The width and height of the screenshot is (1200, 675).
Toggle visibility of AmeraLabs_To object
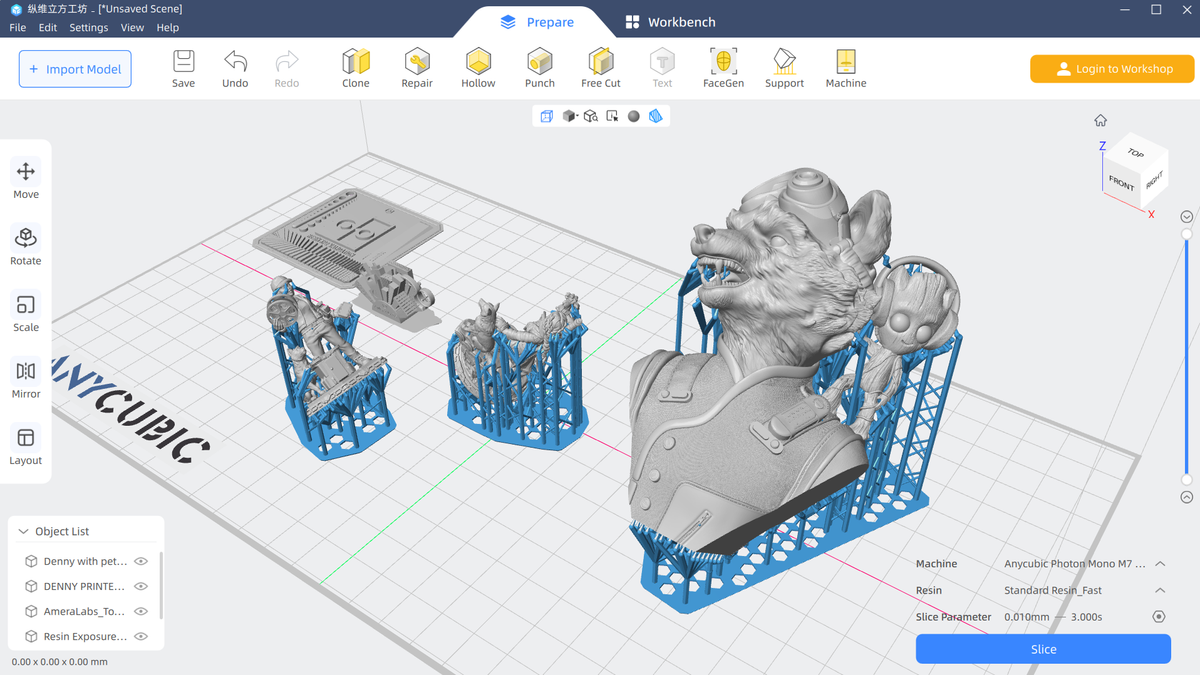pos(141,611)
